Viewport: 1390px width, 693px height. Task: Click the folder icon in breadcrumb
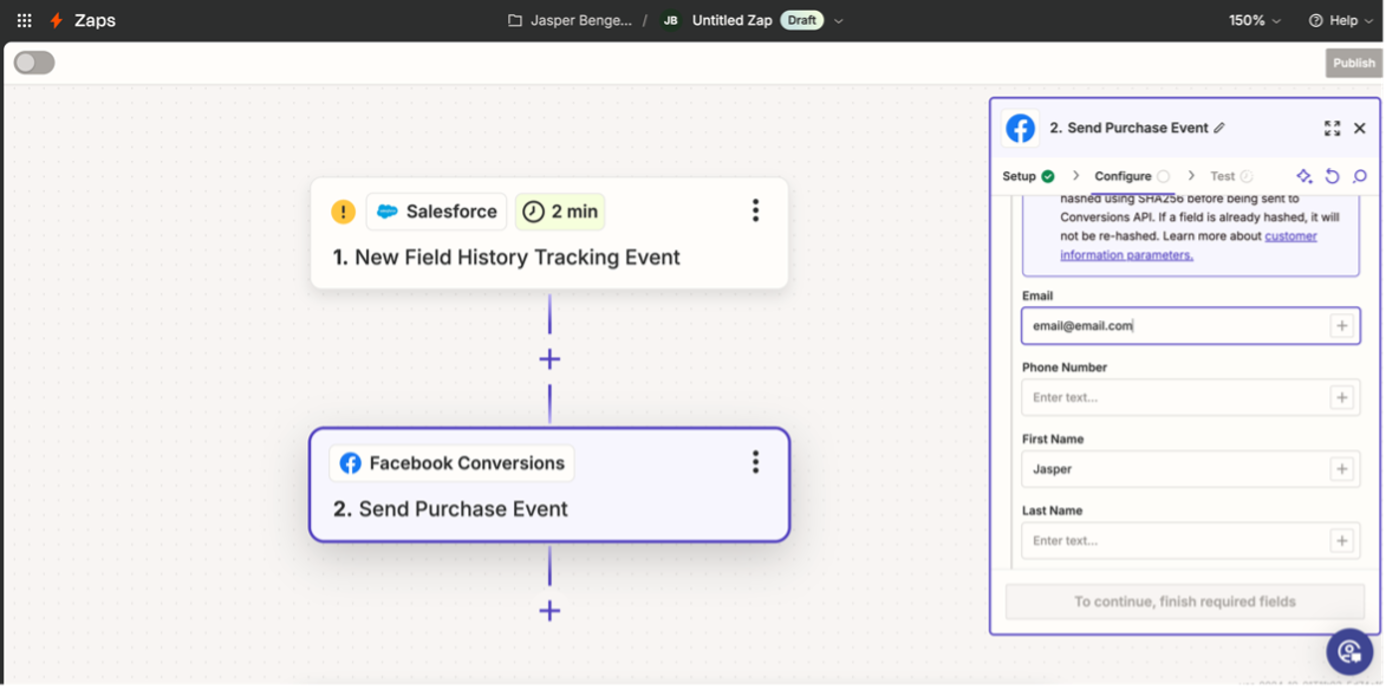tap(515, 20)
